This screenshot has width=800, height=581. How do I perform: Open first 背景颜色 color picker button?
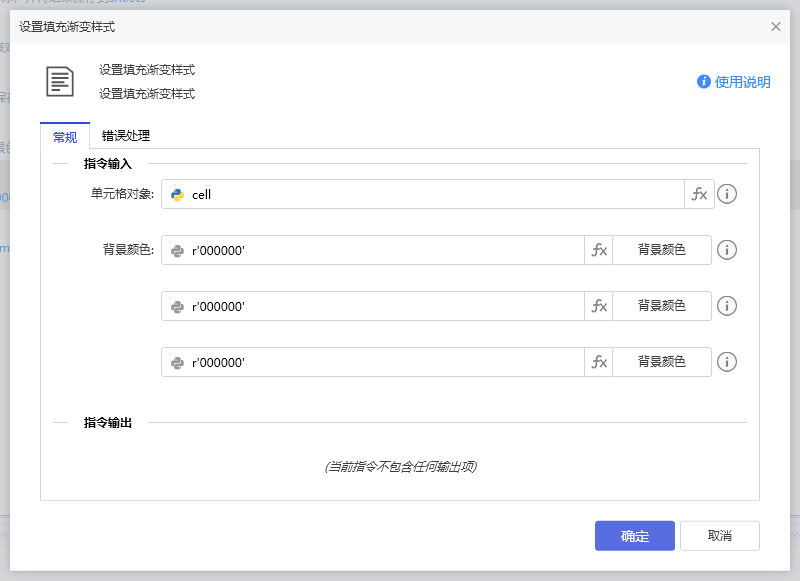[662, 250]
